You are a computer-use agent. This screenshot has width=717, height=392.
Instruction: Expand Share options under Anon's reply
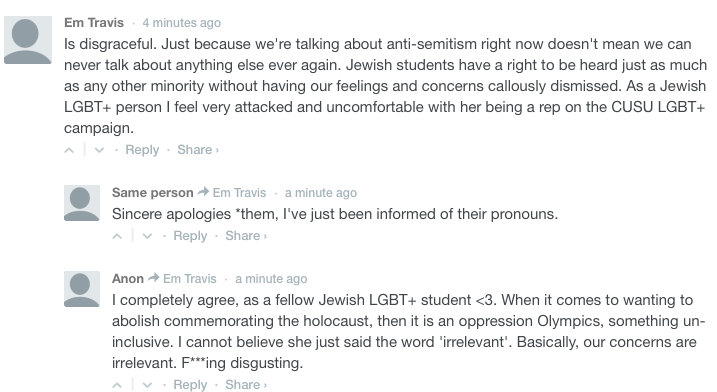click(x=246, y=385)
